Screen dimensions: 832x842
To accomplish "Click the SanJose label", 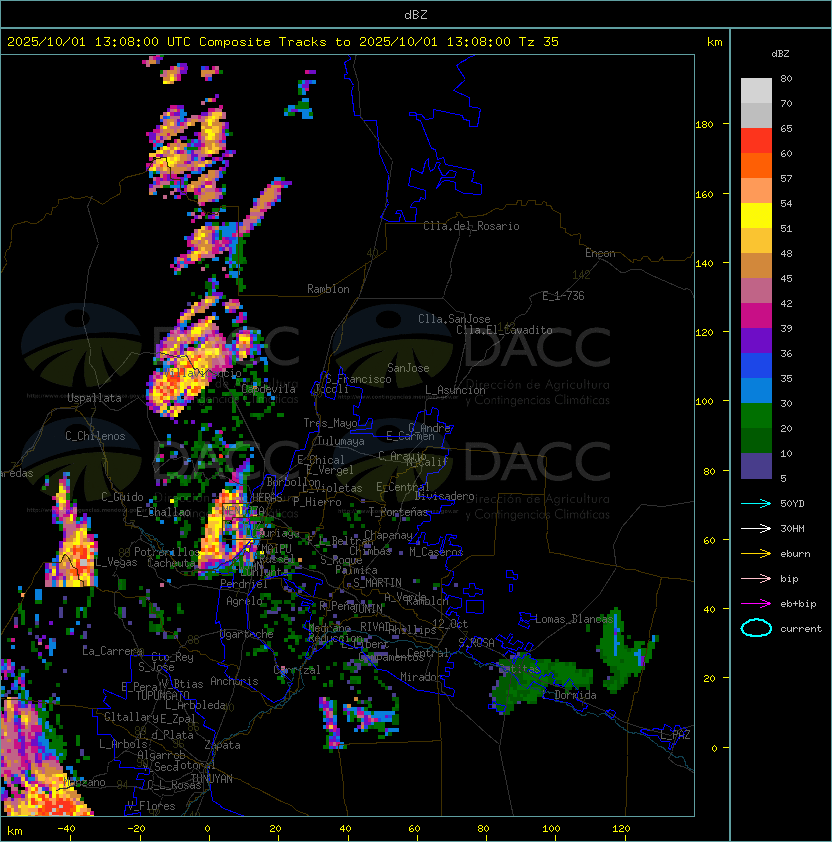I will point(408,368).
